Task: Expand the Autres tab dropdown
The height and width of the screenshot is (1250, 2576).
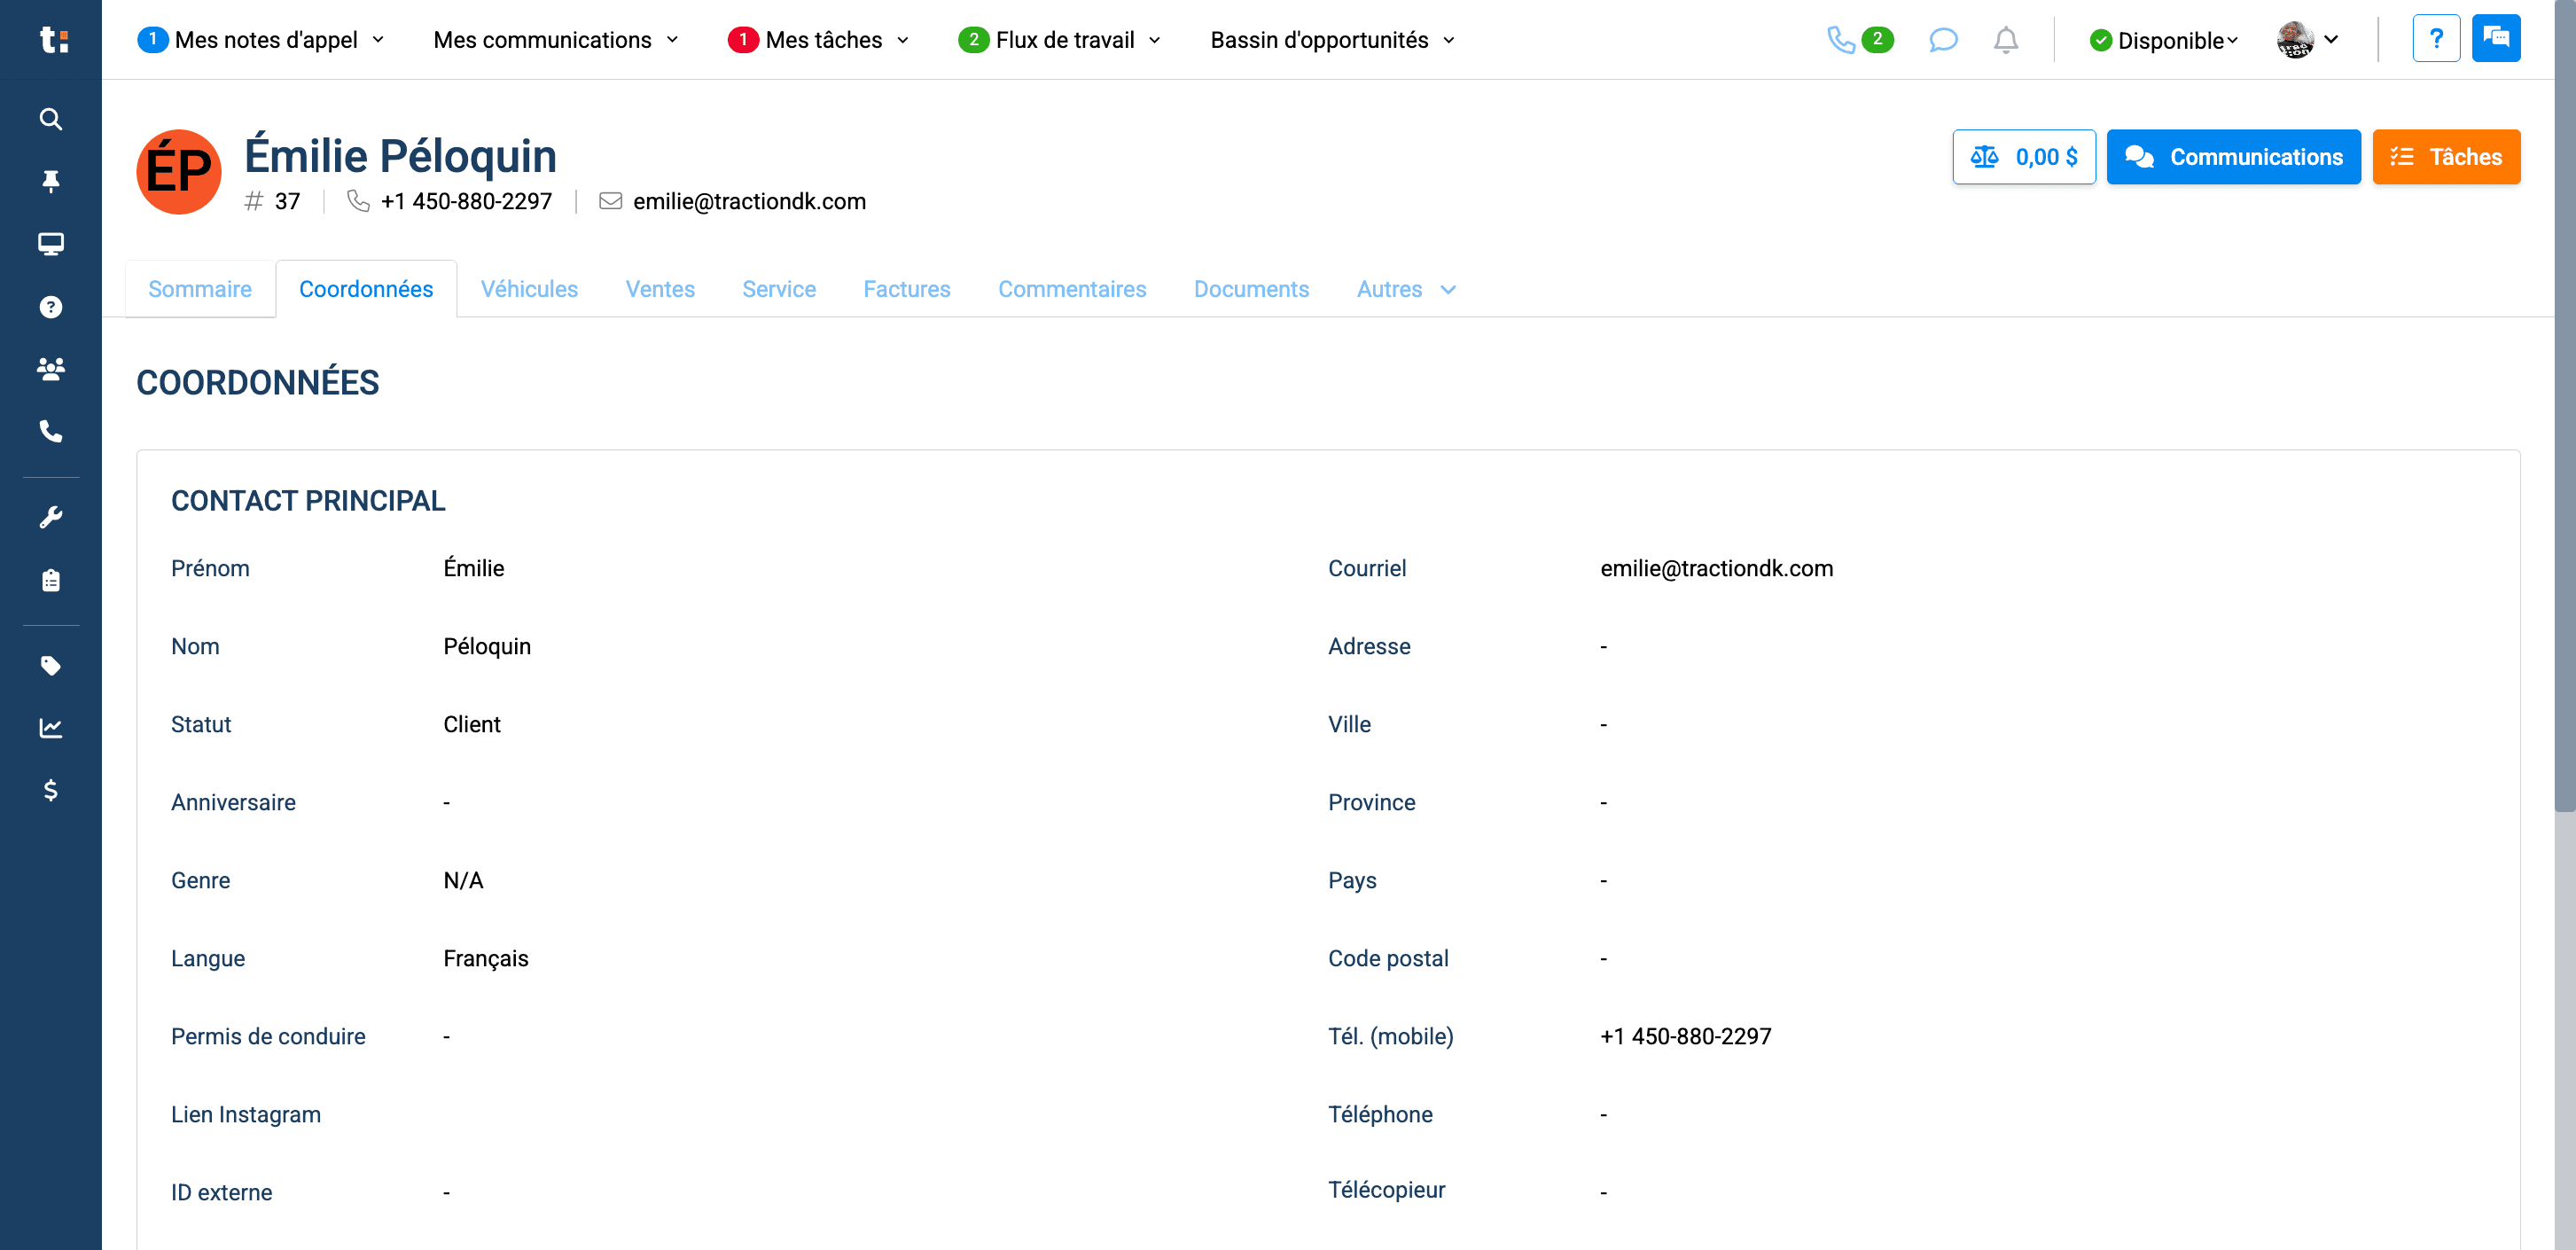Action: [x=1406, y=289]
